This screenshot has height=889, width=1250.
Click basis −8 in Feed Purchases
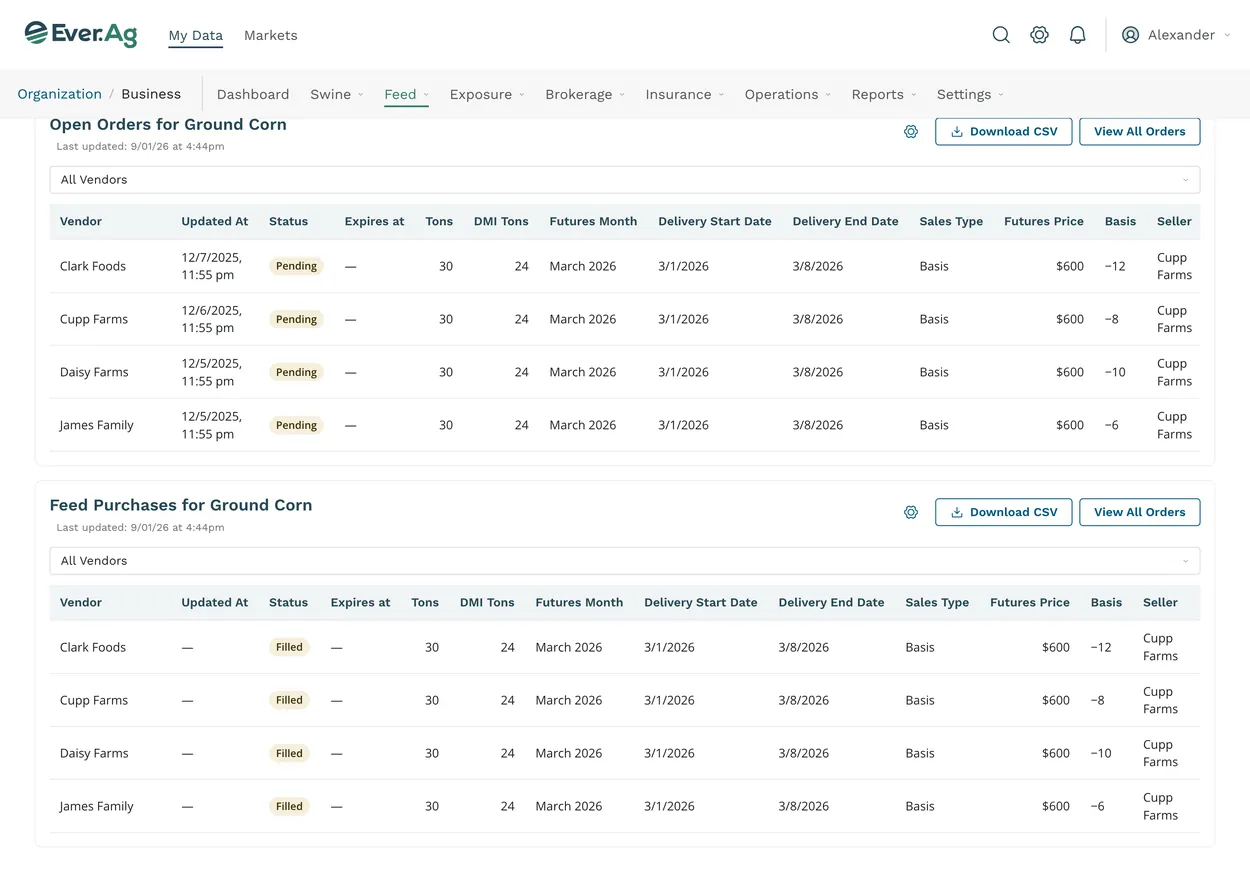click(1098, 700)
